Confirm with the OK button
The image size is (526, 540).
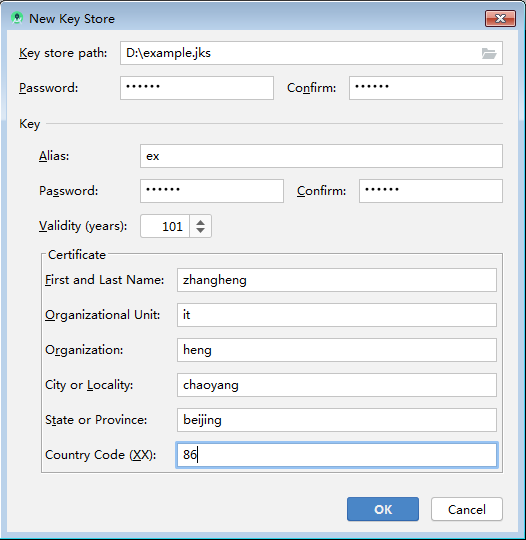point(383,509)
